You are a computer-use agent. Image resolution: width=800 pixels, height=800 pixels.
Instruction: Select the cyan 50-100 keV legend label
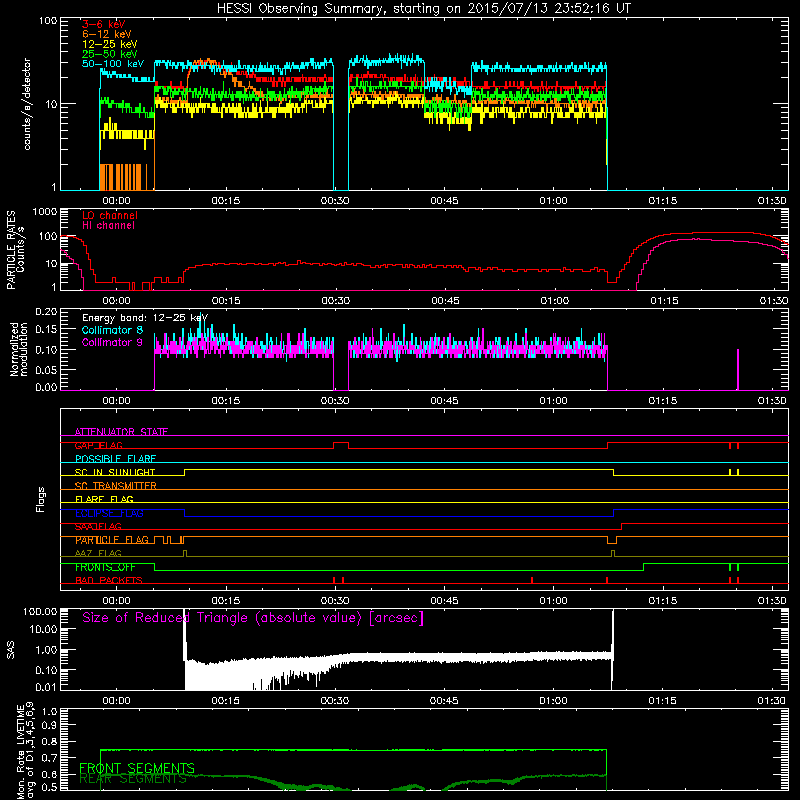coord(113,64)
